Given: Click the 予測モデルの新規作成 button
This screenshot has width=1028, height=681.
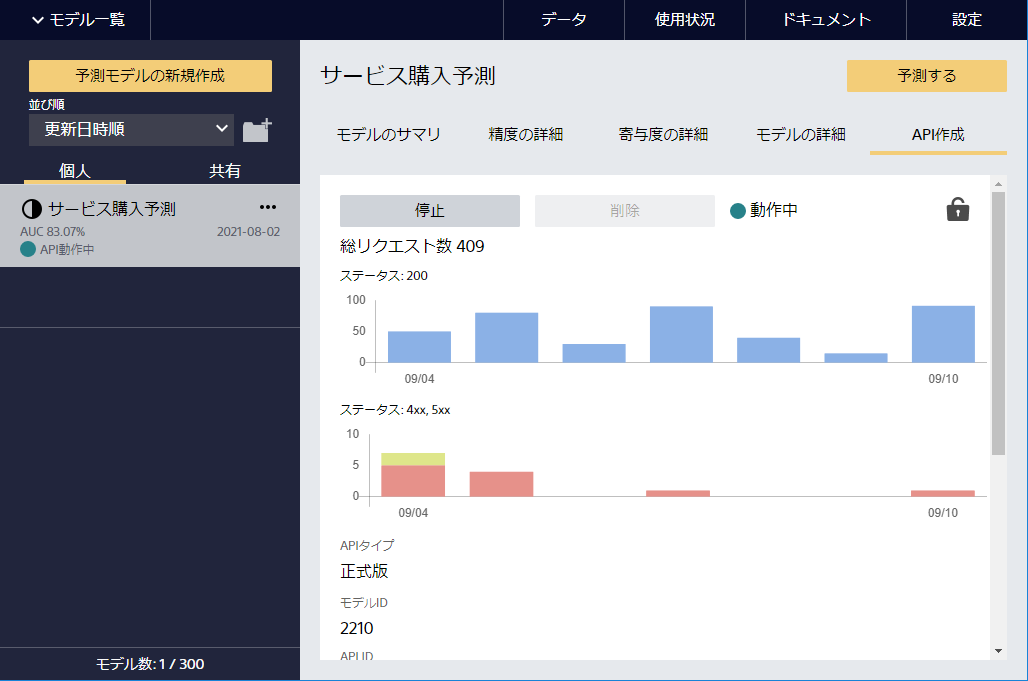Looking at the screenshot, I should (150, 75).
